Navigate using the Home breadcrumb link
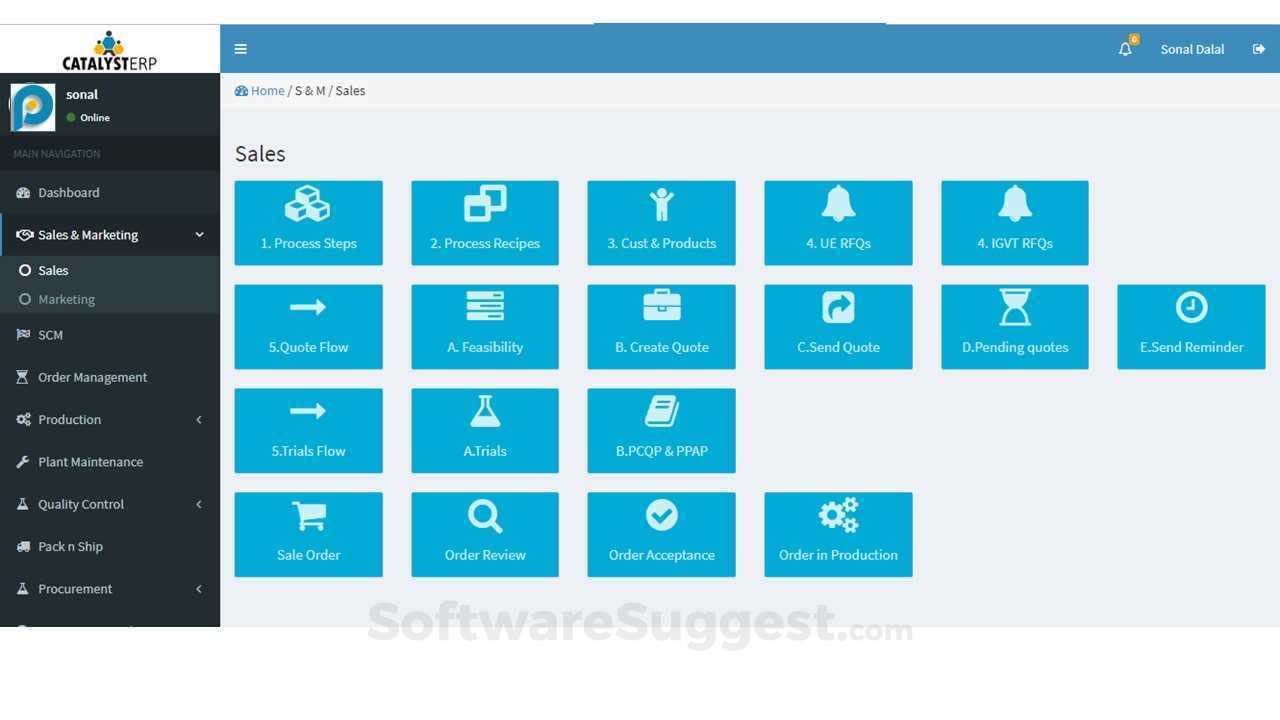The height and width of the screenshot is (720, 1280). tap(266, 90)
